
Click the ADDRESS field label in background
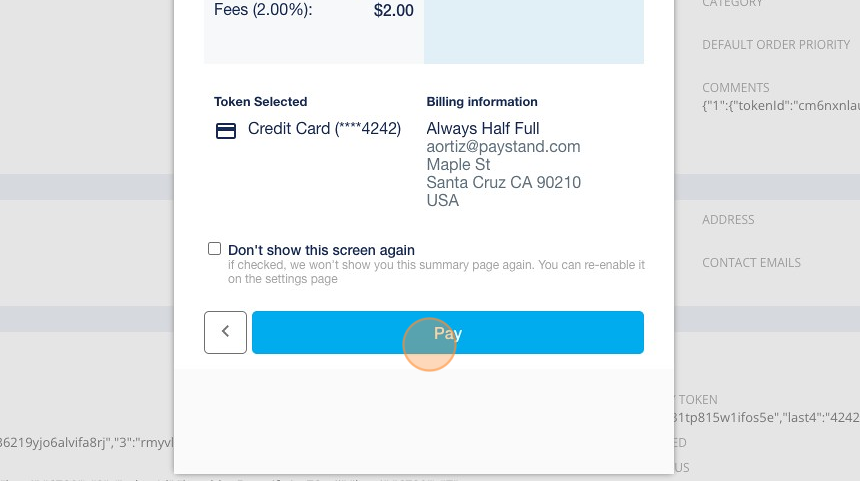728,219
